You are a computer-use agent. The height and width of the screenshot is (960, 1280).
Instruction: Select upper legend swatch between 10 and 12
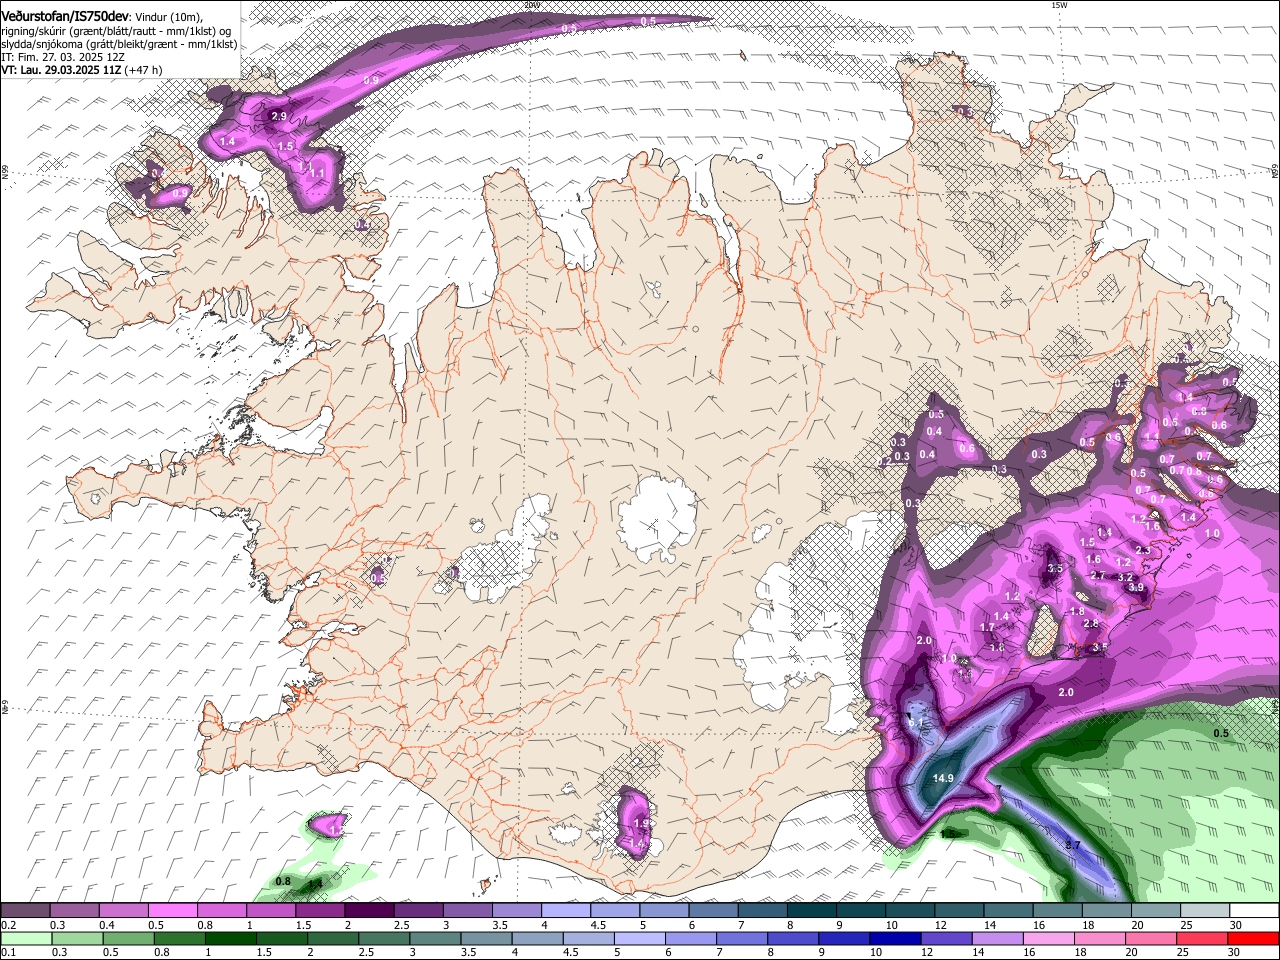point(910,911)
